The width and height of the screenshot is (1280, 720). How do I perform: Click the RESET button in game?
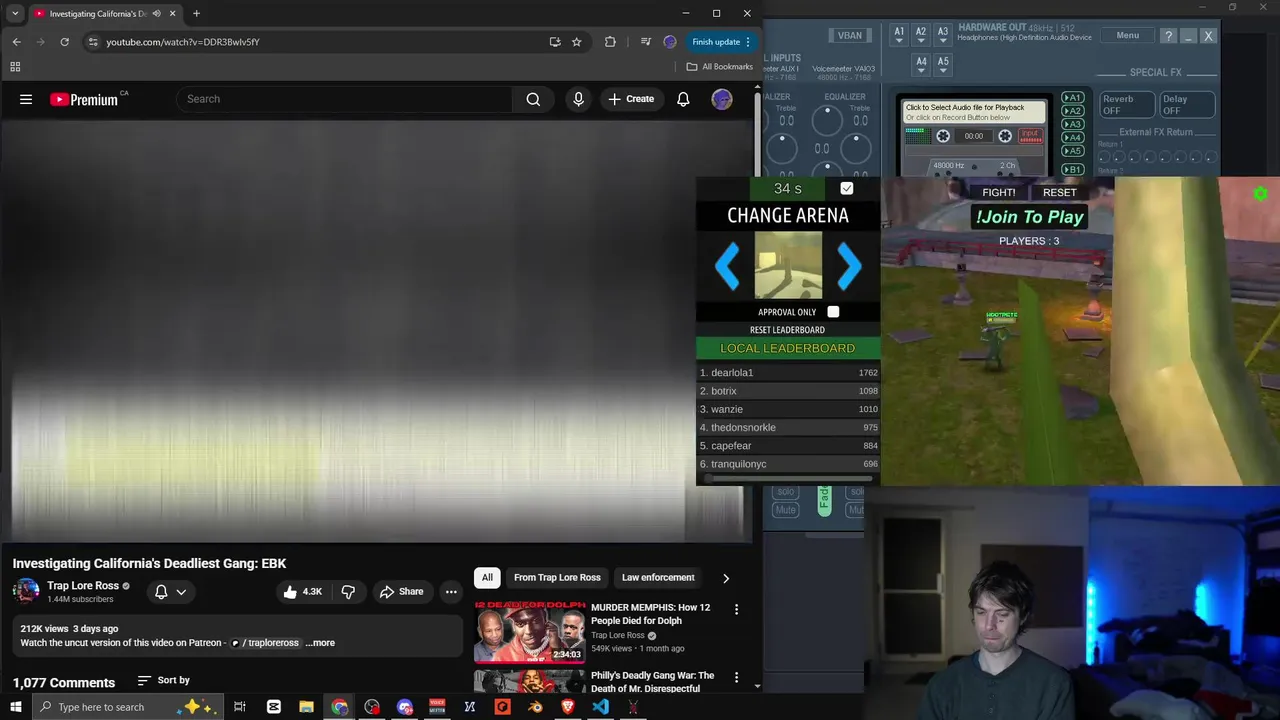pyautogui.click(x=1060, y=192)
